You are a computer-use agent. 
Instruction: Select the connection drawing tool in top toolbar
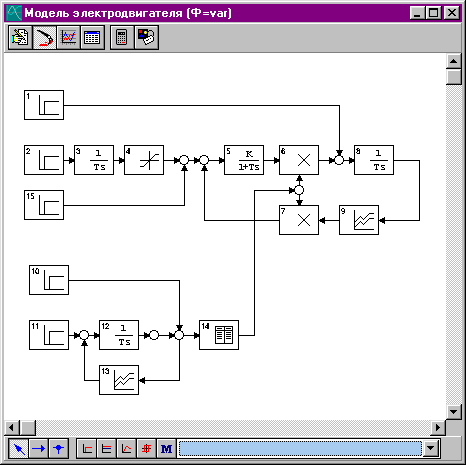[44, 37]
